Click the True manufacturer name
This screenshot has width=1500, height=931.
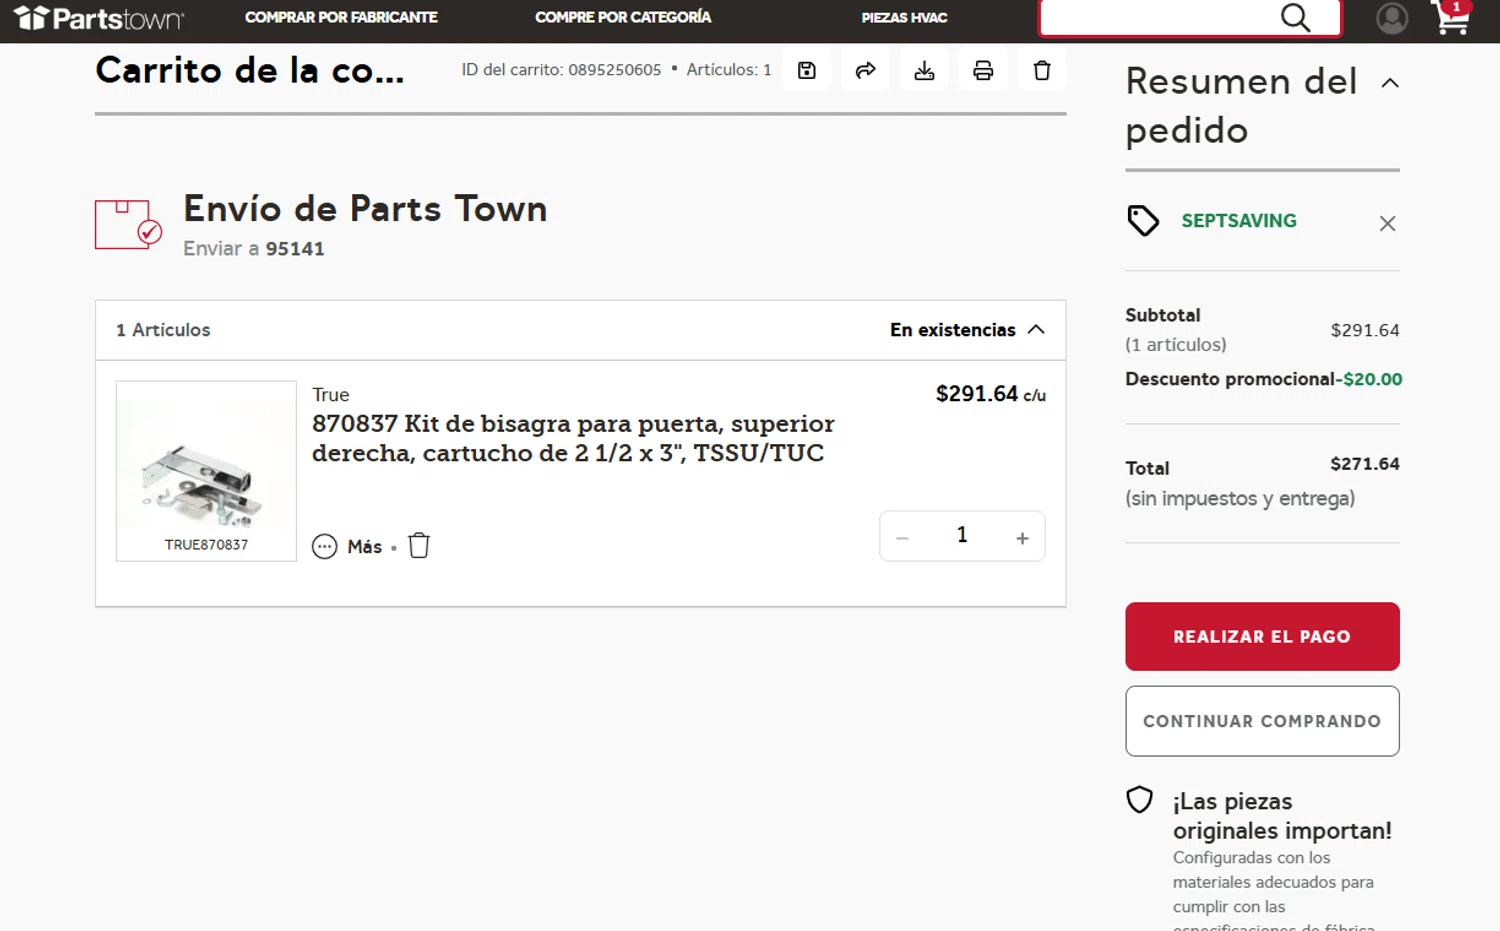tap(331, 395)
